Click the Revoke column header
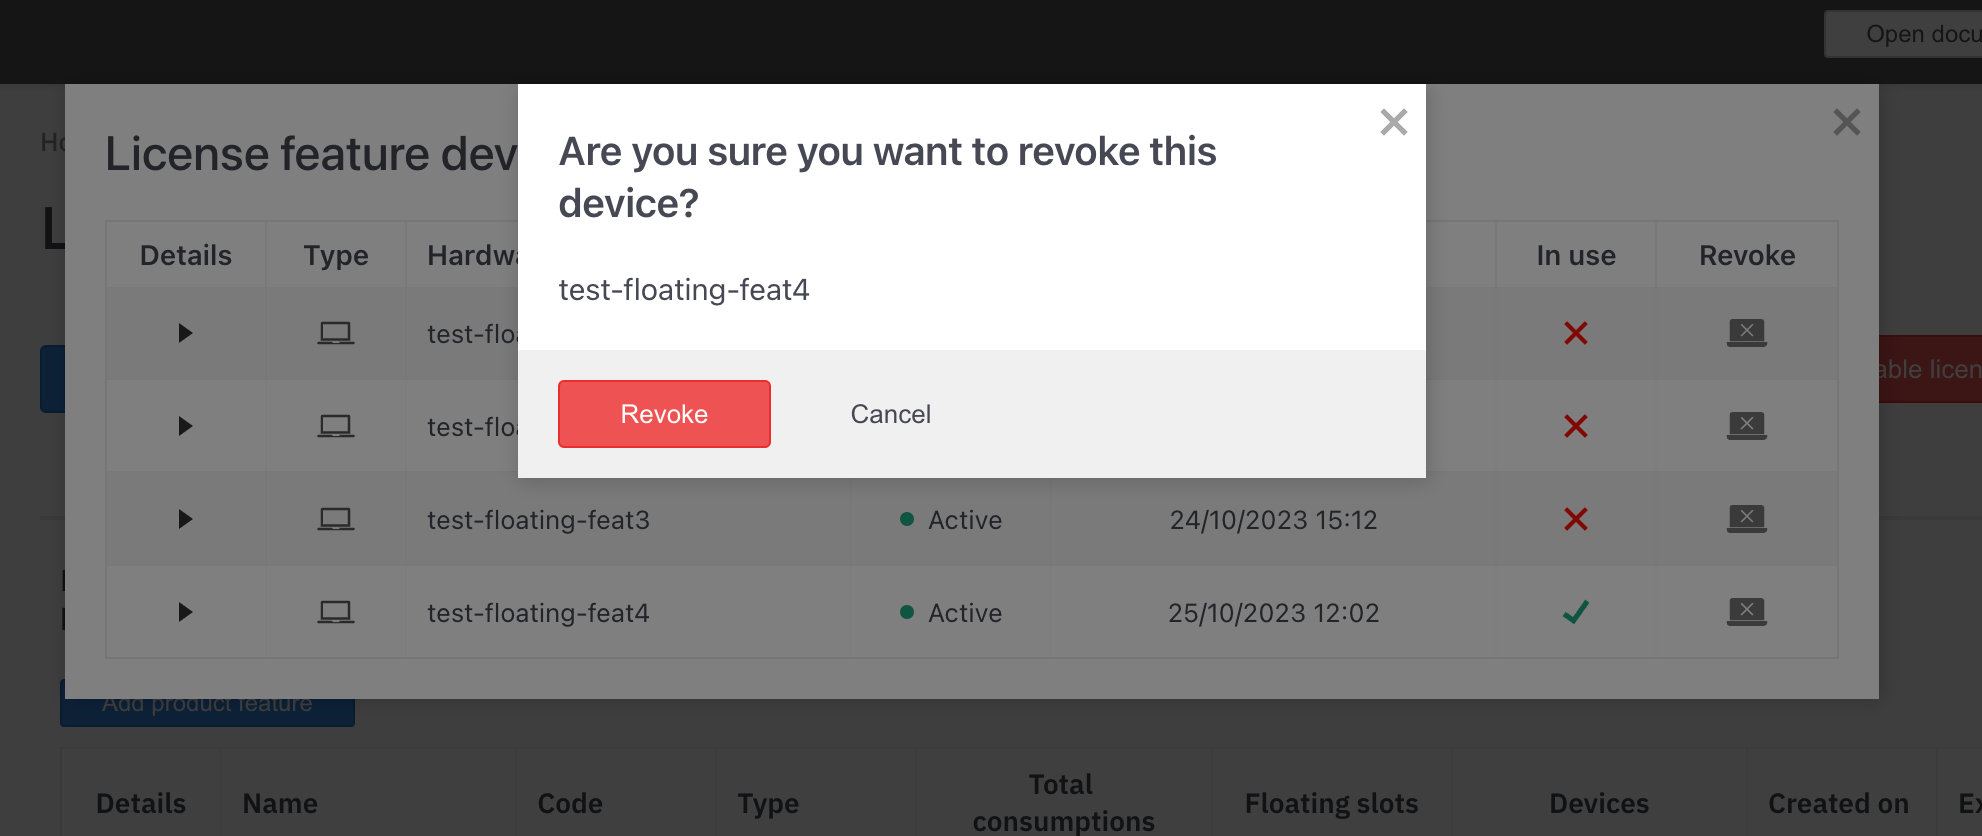The width and height of the screenshot is (1982, 836). (1747, 255)
